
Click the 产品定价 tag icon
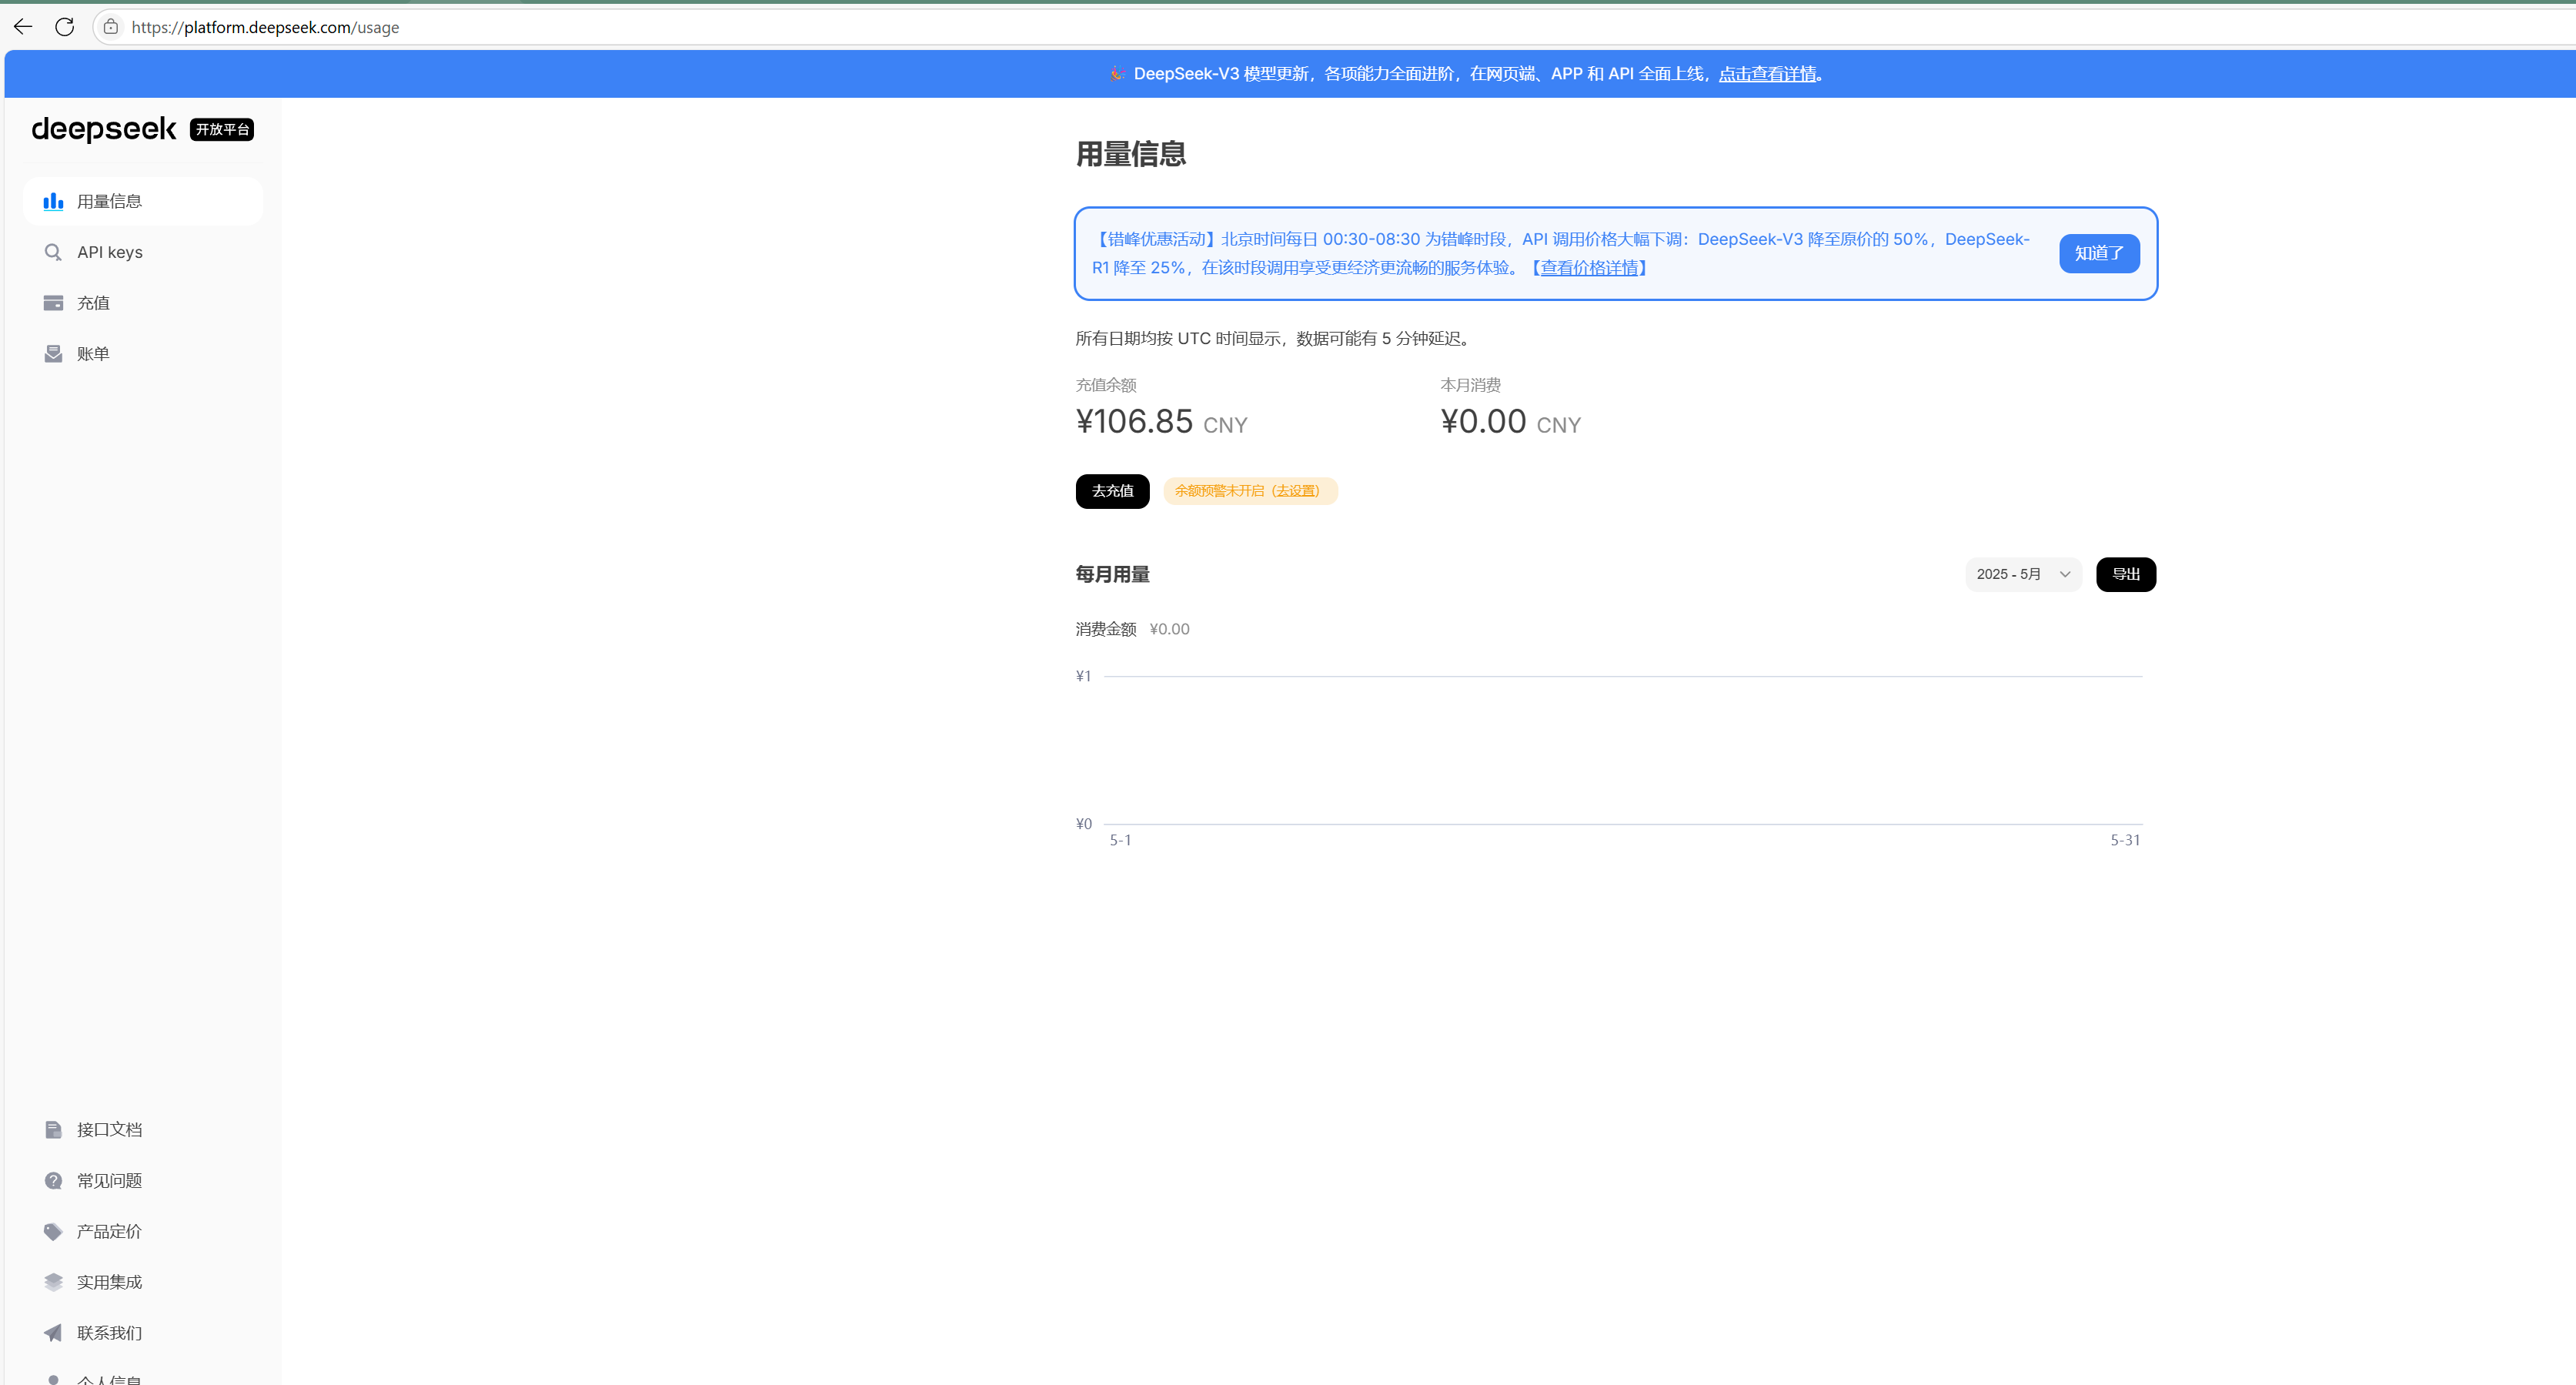pyautogui.click(x=53, y=1231)
